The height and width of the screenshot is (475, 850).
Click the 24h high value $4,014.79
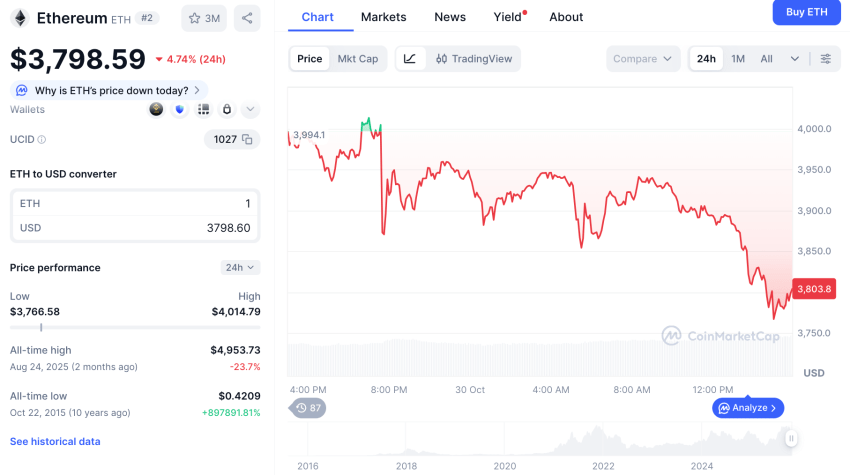pyautogui.click(x=236, y=312)
